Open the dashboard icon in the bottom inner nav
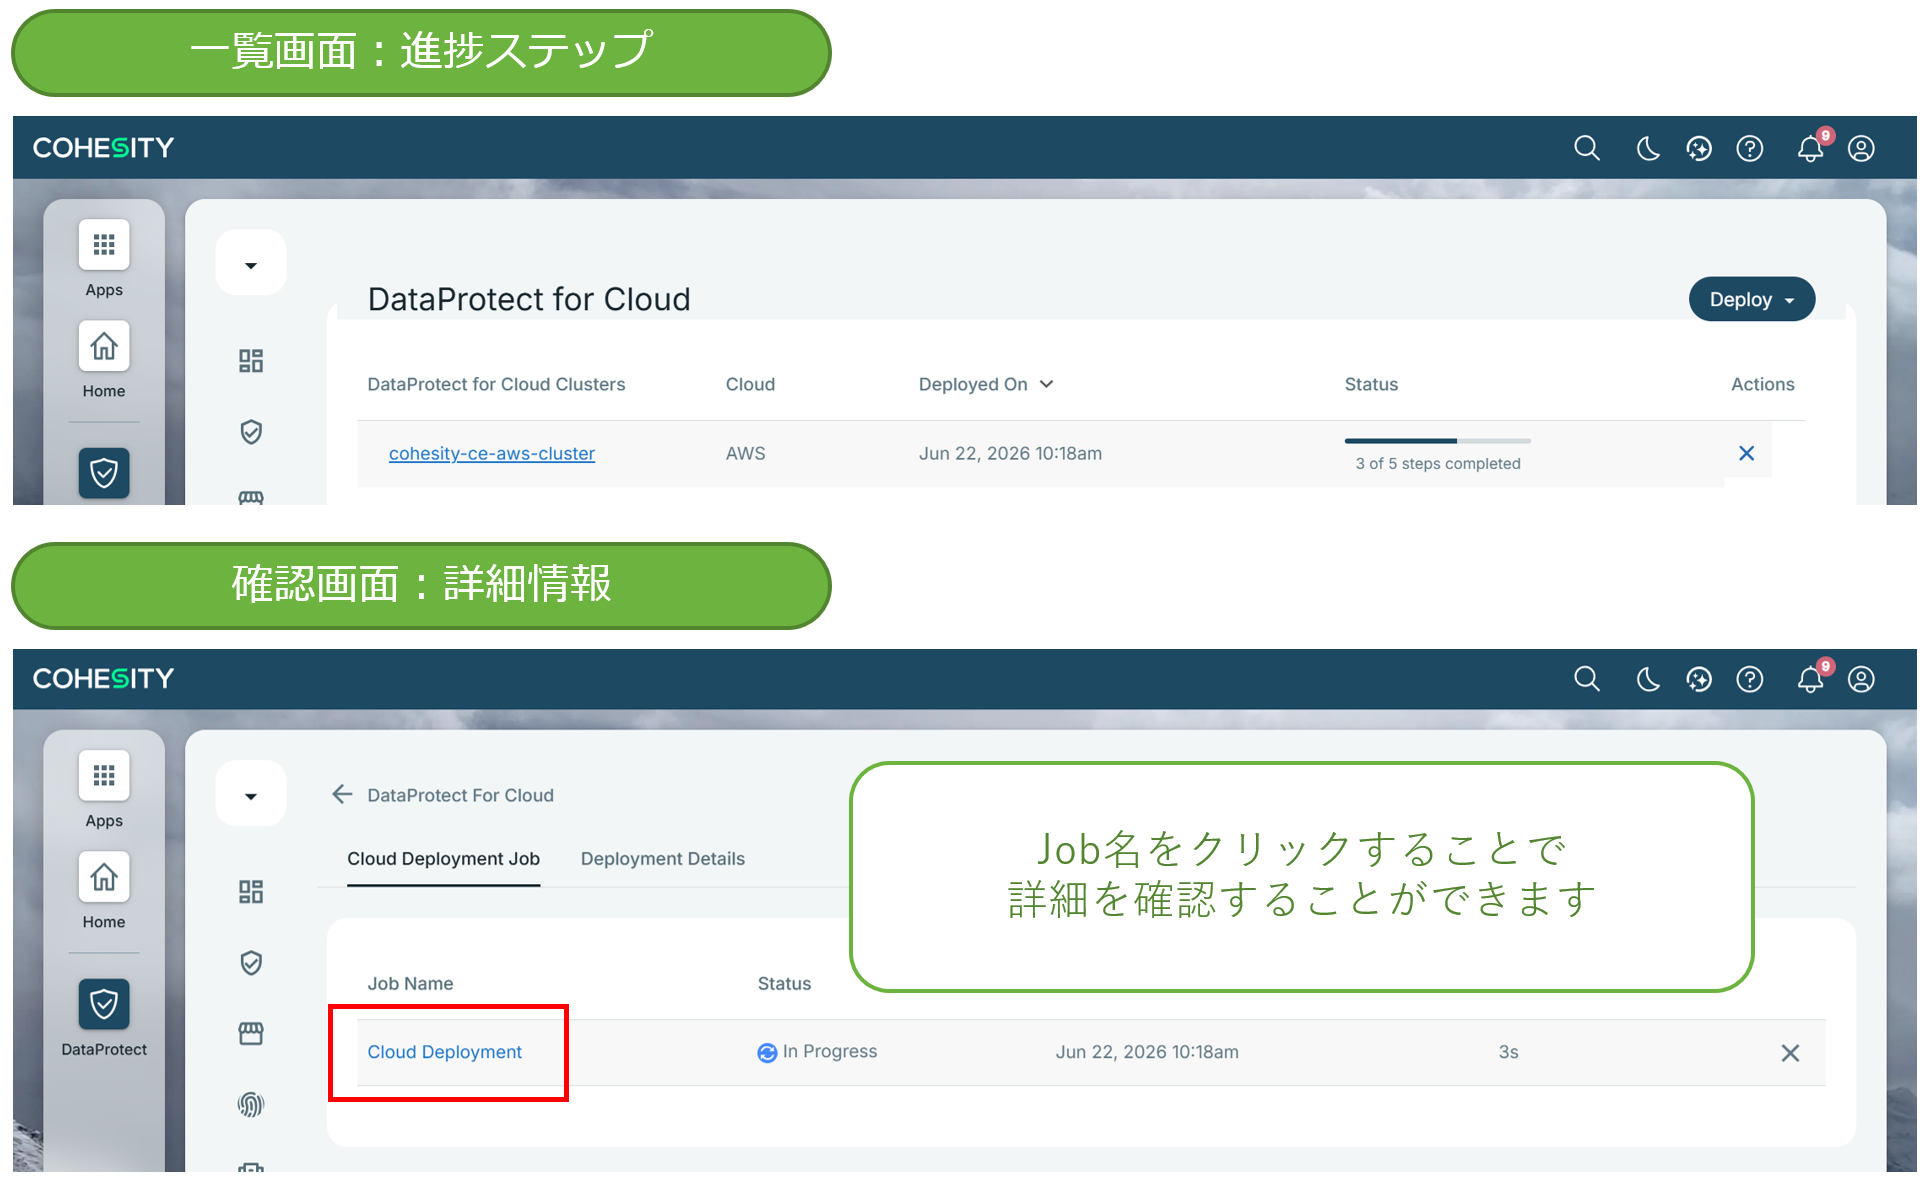Viewport: 1926px width, 1181px height. (251, 892)
